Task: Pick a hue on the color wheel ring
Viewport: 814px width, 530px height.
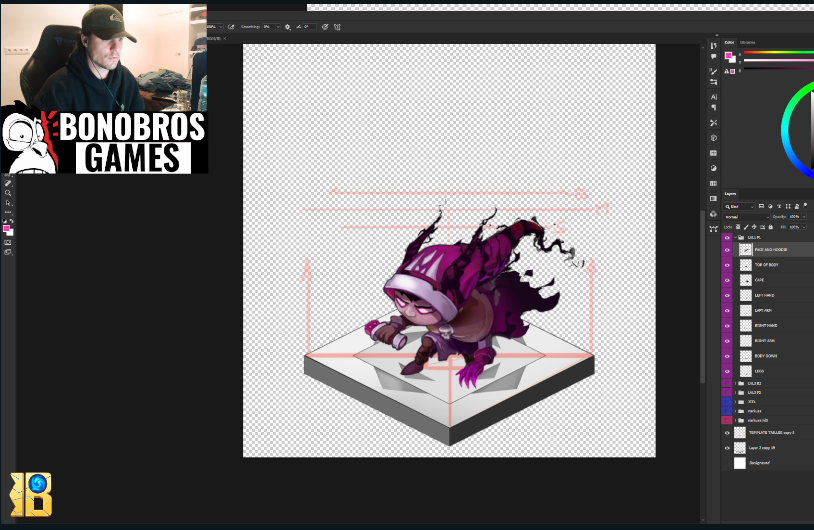Action: coord(785,130)
